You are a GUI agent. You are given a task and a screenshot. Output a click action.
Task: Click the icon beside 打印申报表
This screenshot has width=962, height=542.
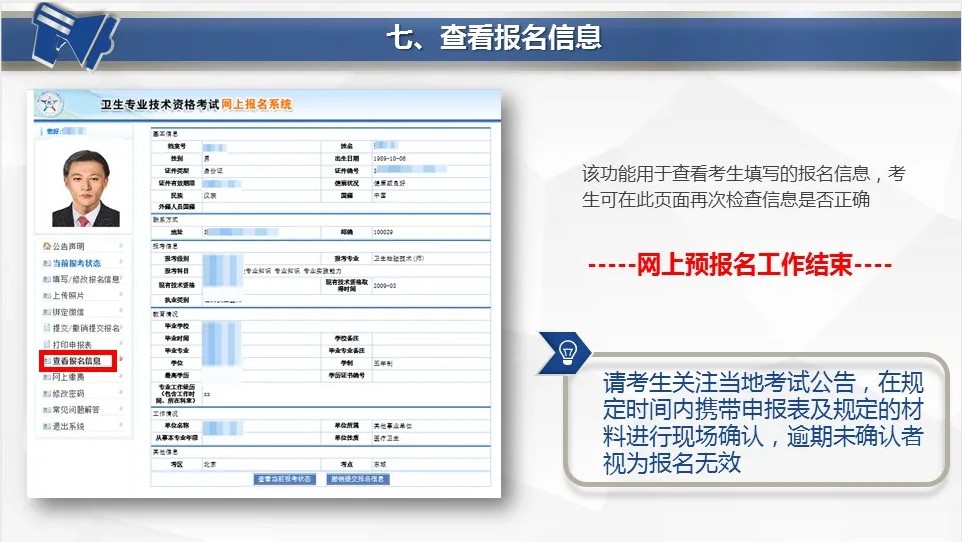pos(45,344)
